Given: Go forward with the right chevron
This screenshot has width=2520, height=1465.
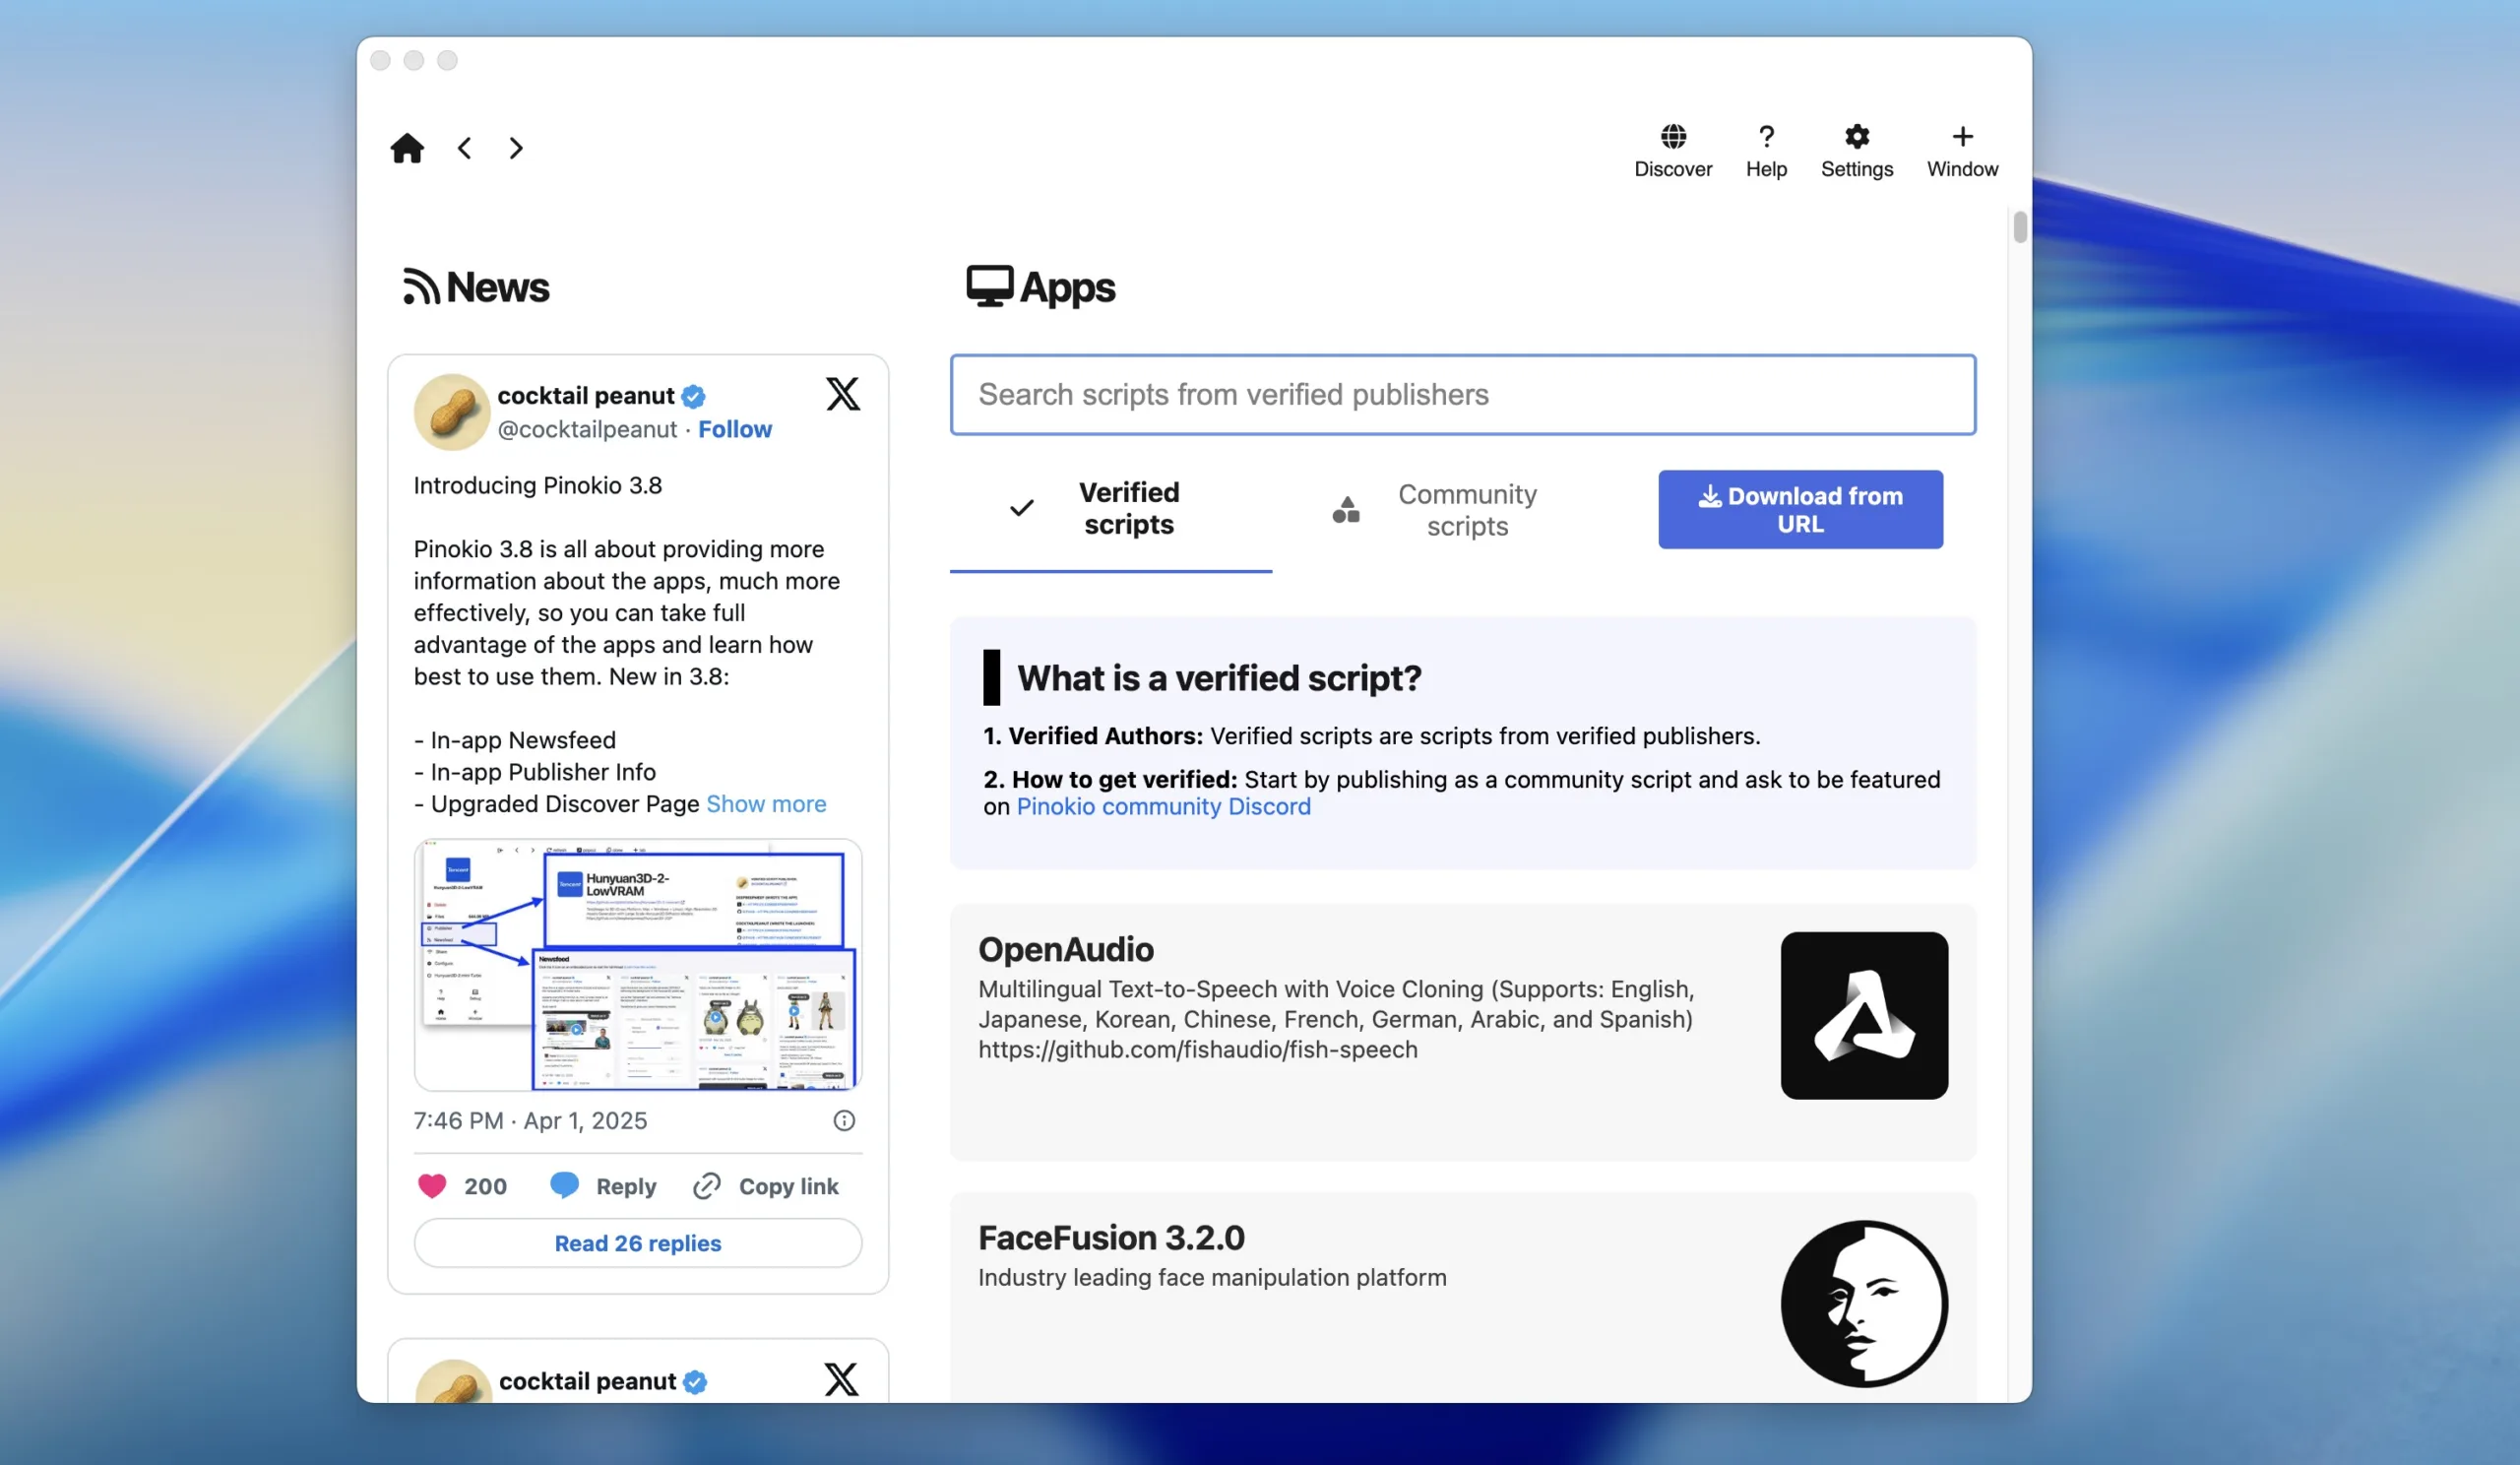Looking at the screenshot, I should (516, 148).
